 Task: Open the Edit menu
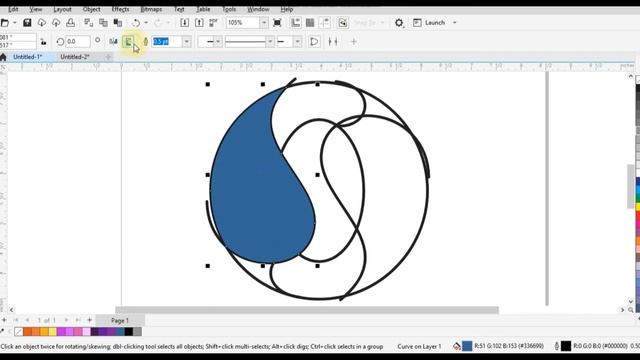13,9
